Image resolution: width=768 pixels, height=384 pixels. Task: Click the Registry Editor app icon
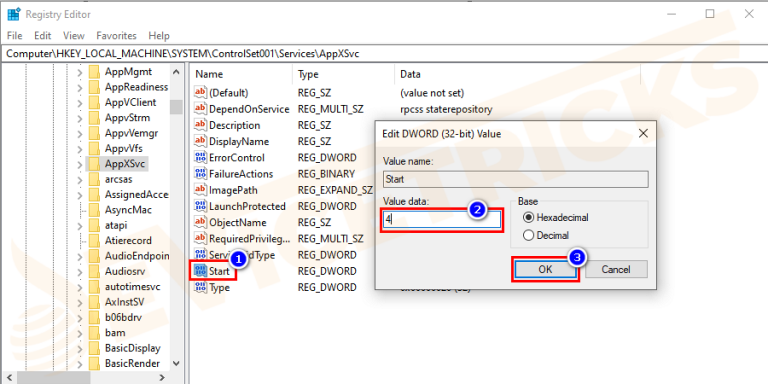14,14
